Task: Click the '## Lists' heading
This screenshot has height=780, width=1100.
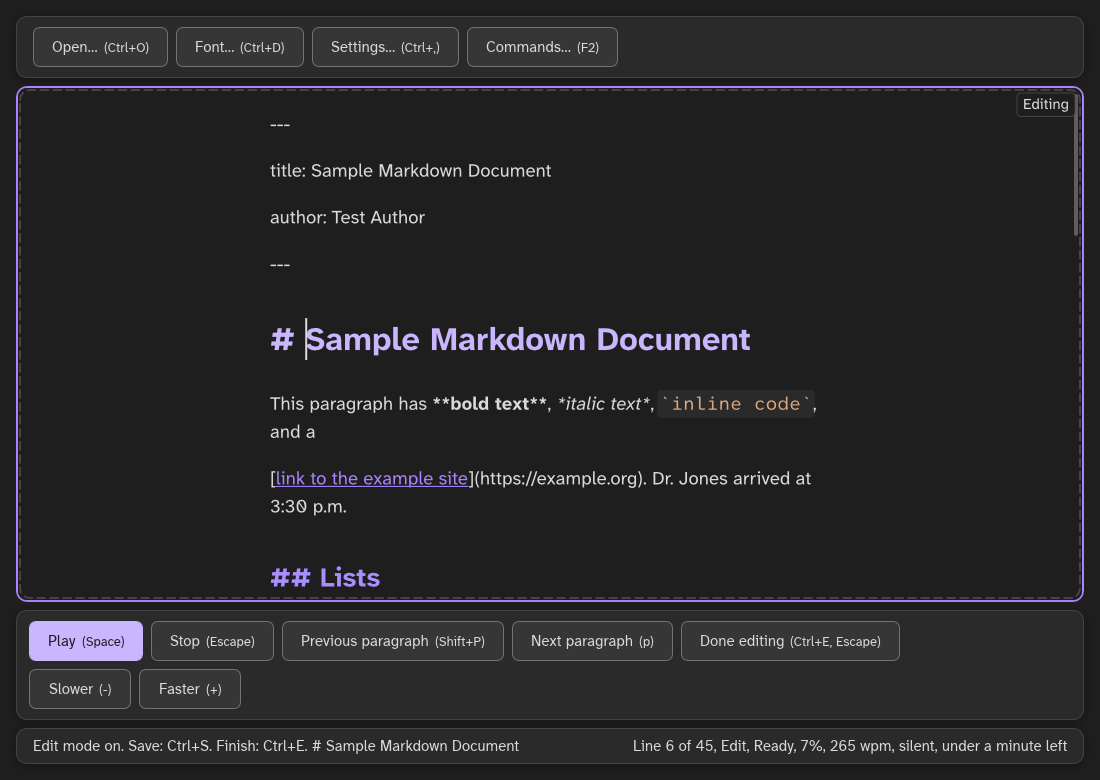Action: tap(325, 577)
